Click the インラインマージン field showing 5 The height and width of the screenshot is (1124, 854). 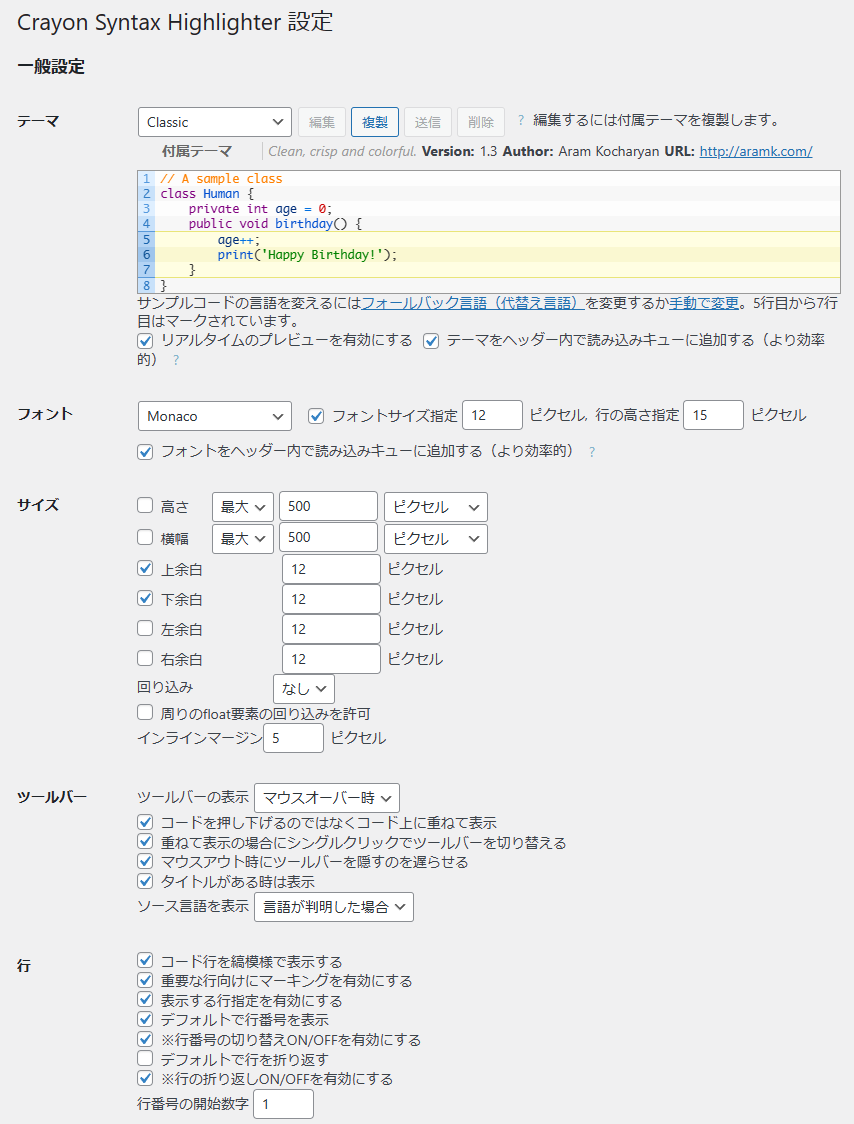click(x=293, y=738)
